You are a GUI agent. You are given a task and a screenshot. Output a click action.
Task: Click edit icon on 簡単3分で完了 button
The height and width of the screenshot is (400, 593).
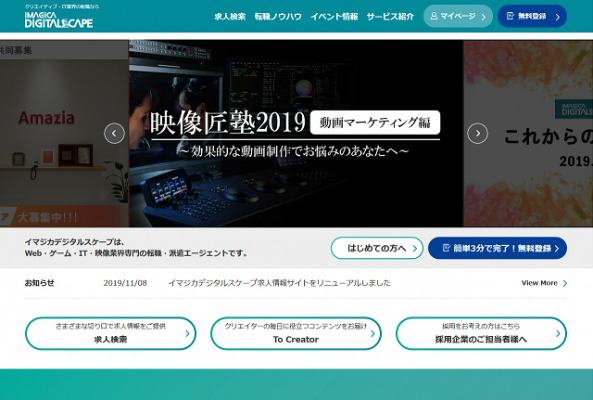click(446, 248)
